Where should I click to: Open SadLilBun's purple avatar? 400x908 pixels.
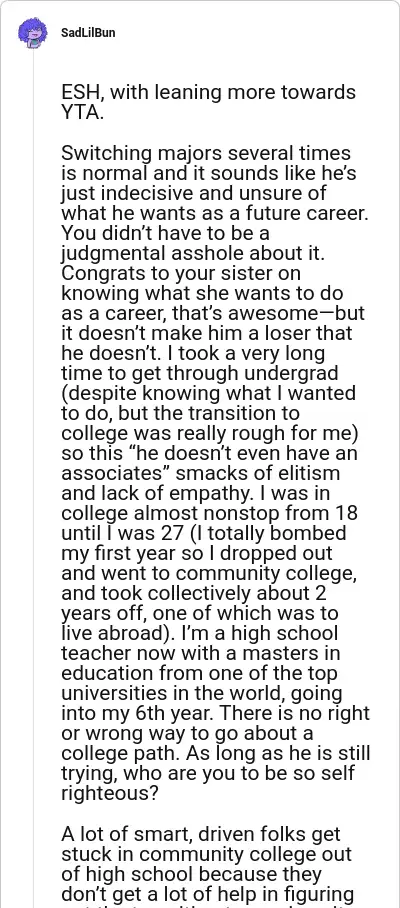pos(33,33)
